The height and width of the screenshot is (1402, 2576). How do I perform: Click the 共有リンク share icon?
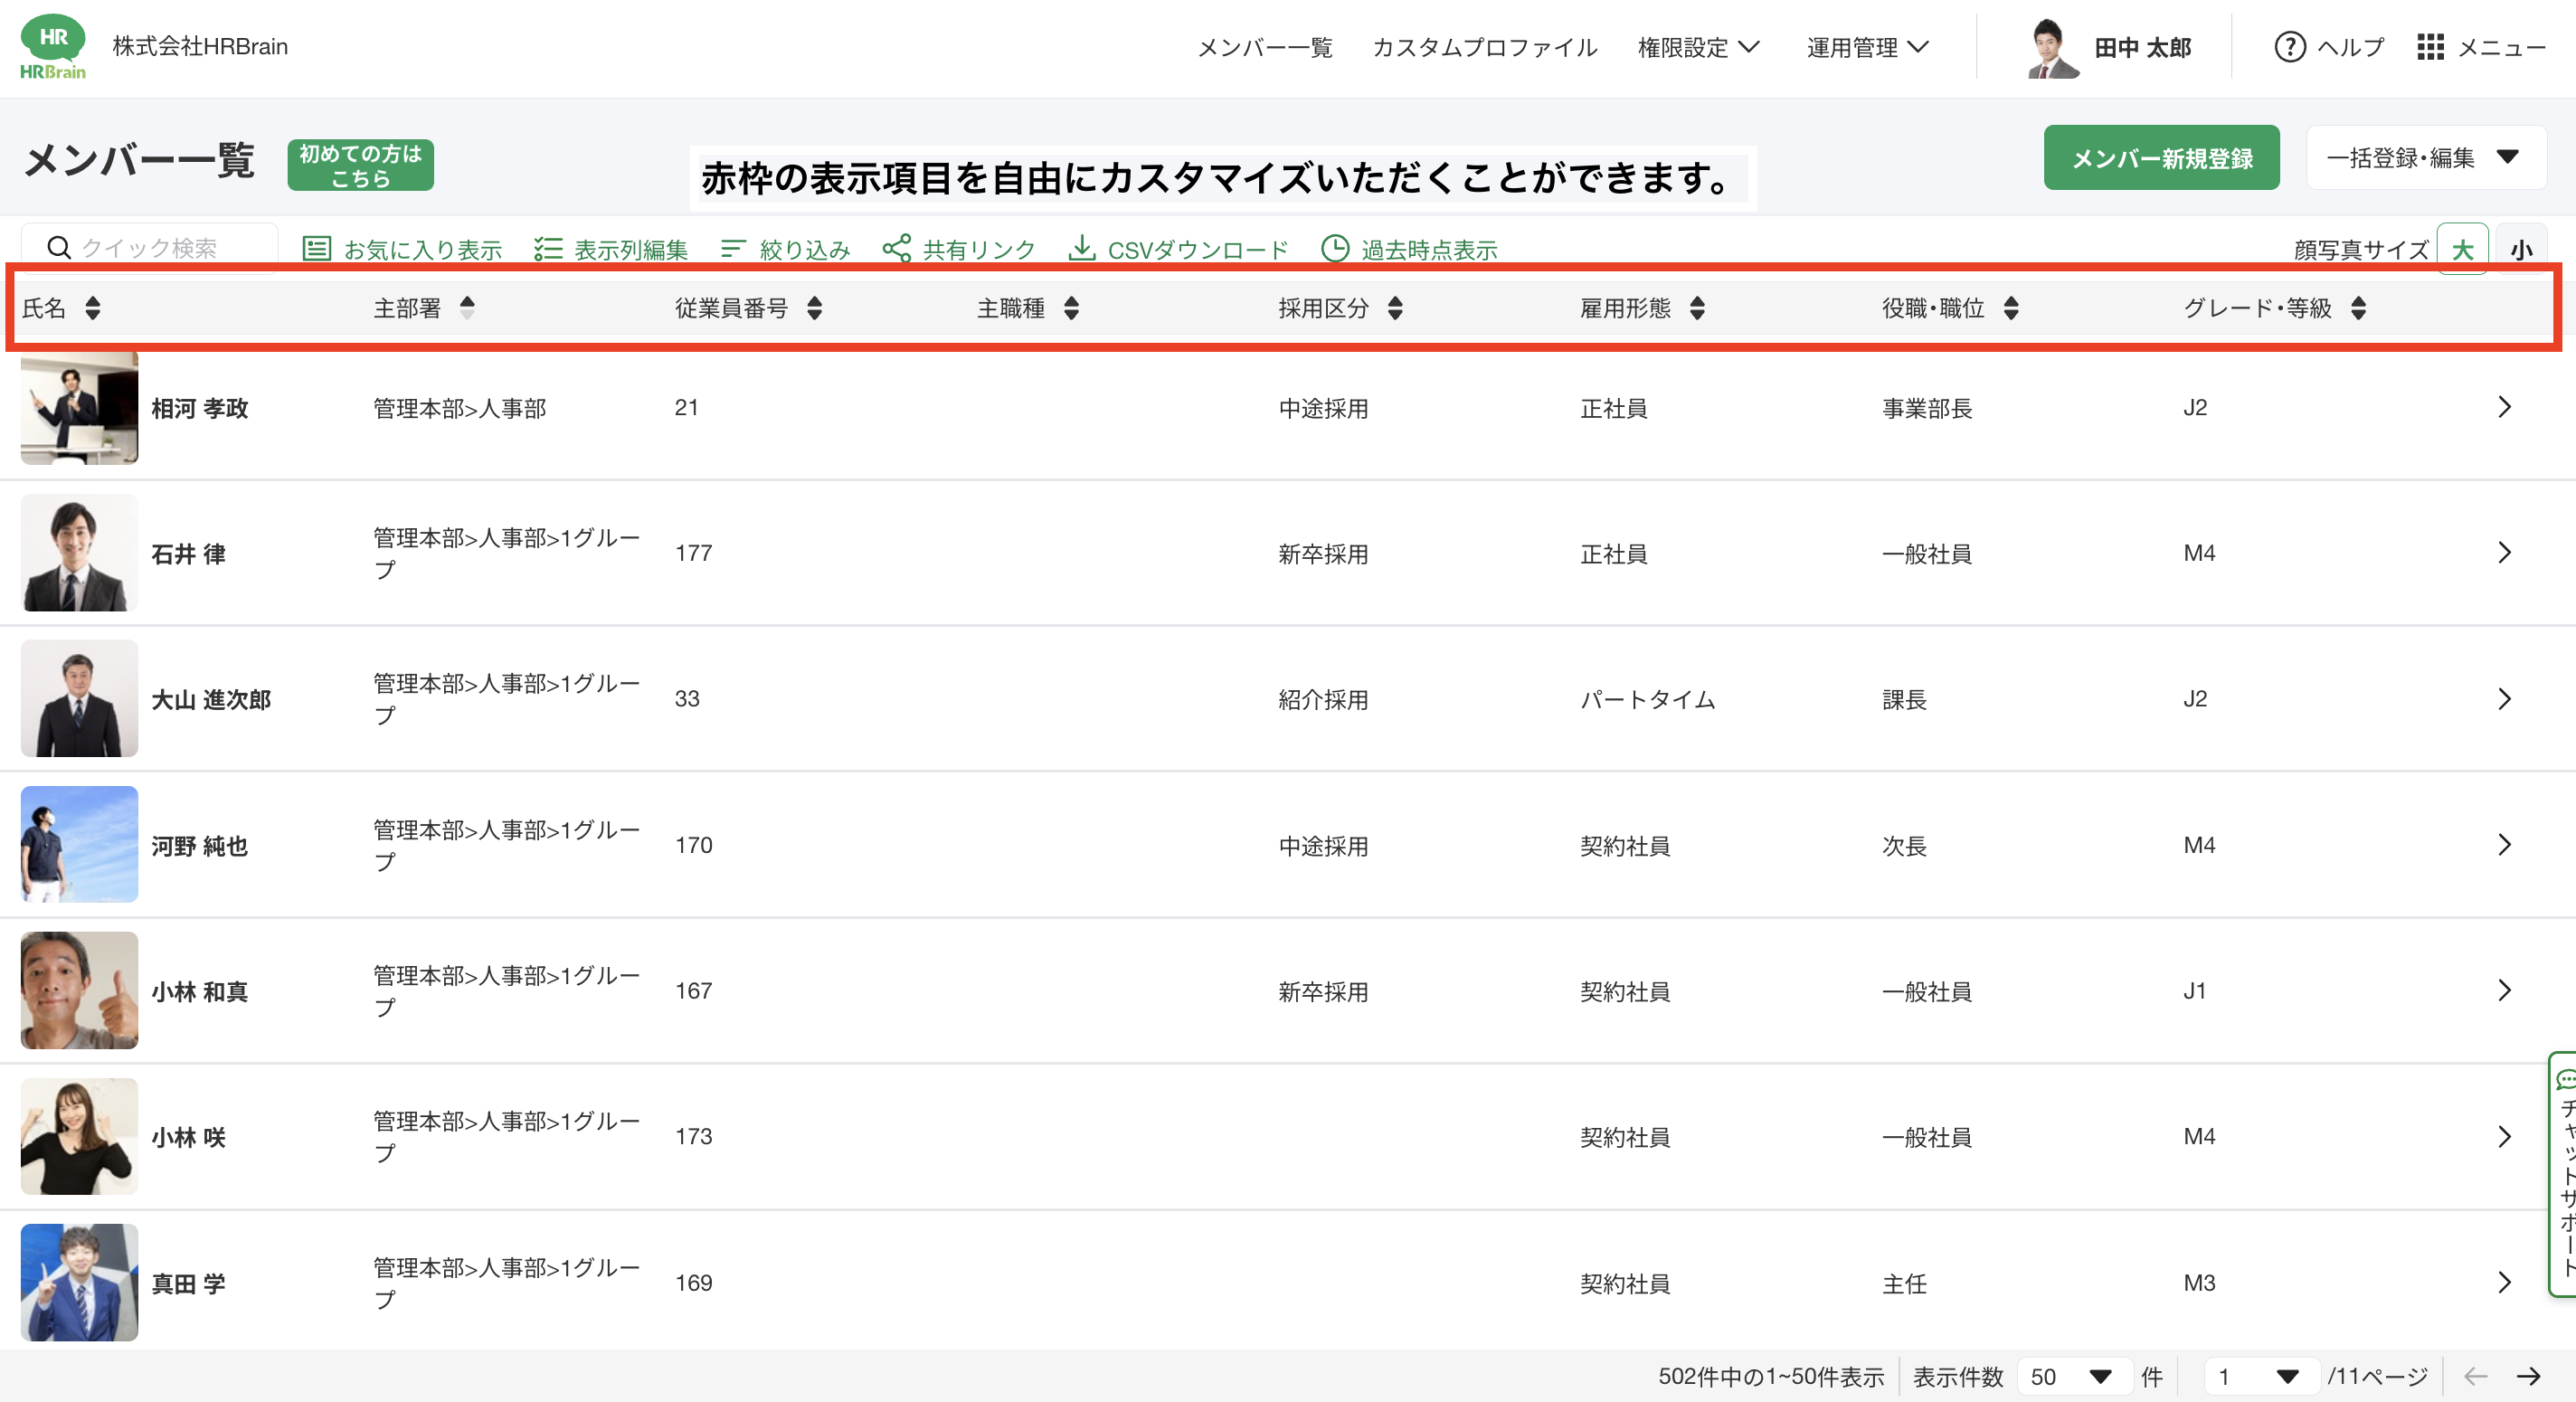click(896, 248)
